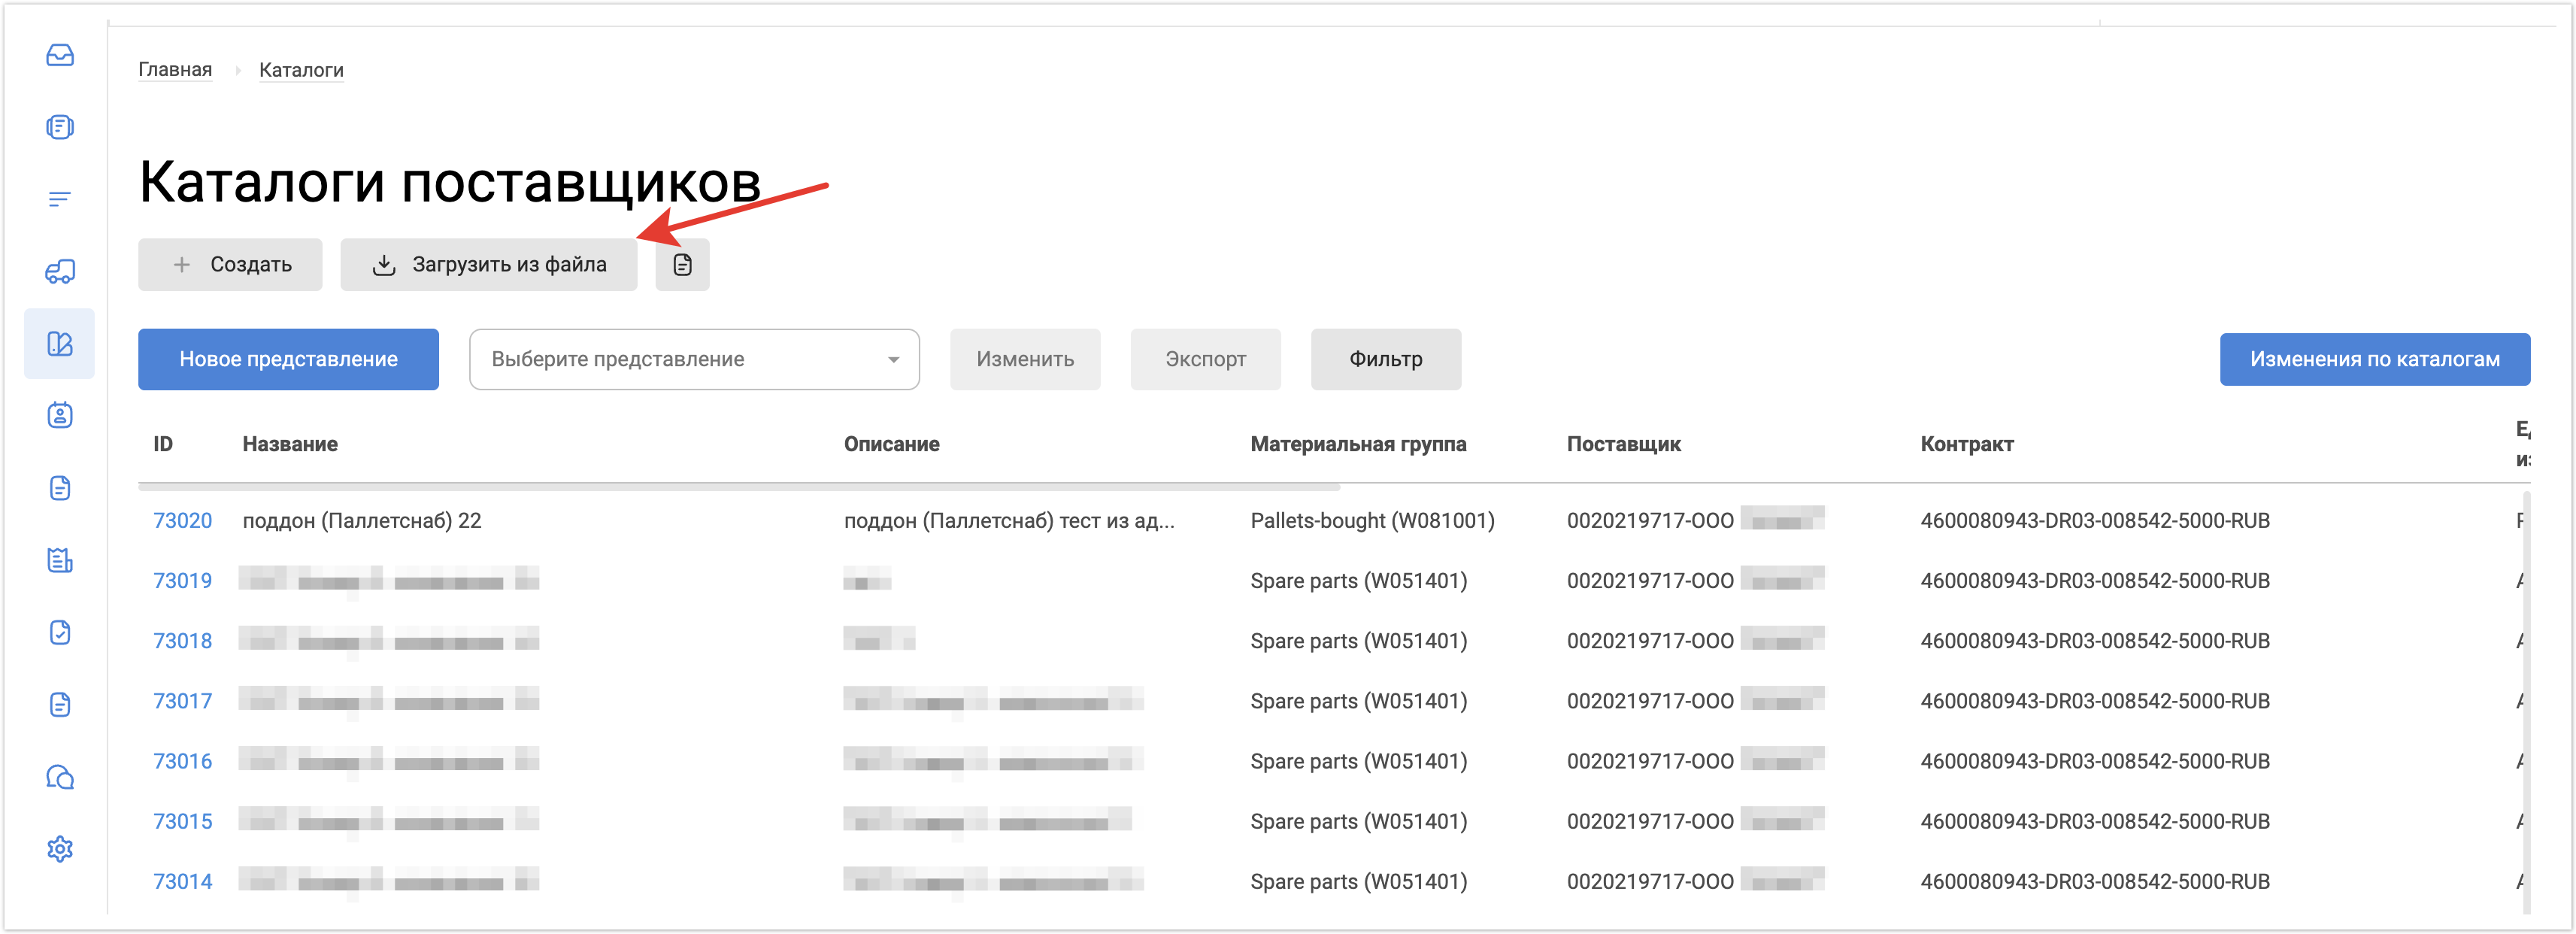Screen dimensions: 2576x934
Task: Click 'Изменения по каталогам' button
Action: (x=2374, y=359)
